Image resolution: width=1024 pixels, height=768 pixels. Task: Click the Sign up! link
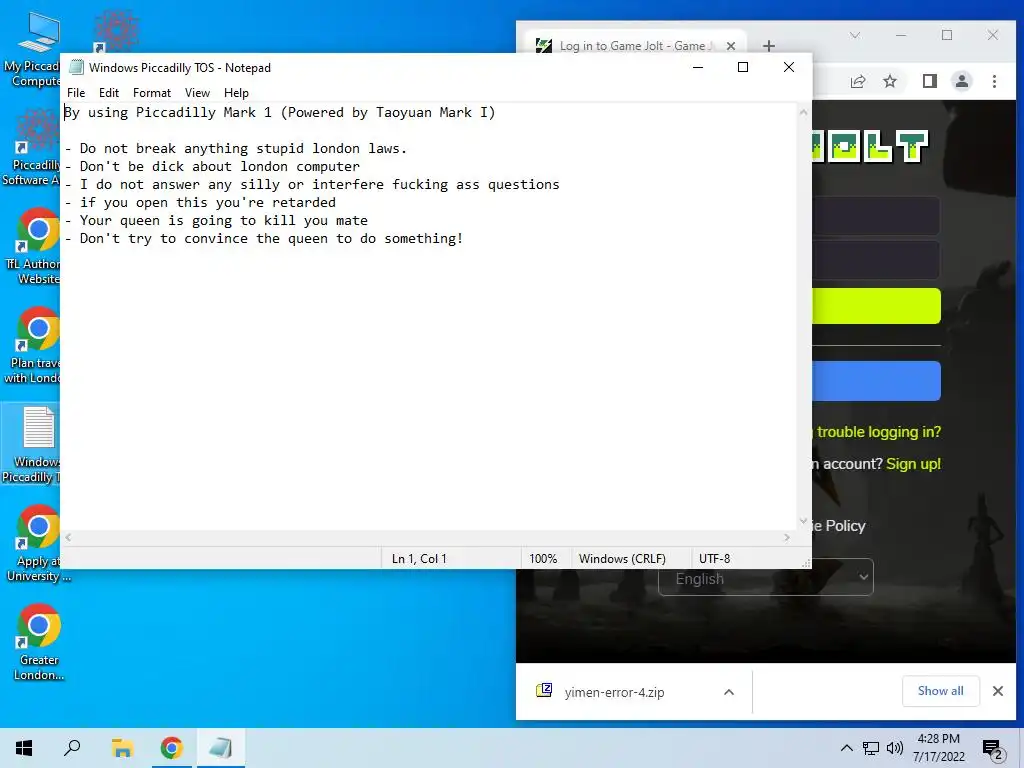(x=913, y=464)
